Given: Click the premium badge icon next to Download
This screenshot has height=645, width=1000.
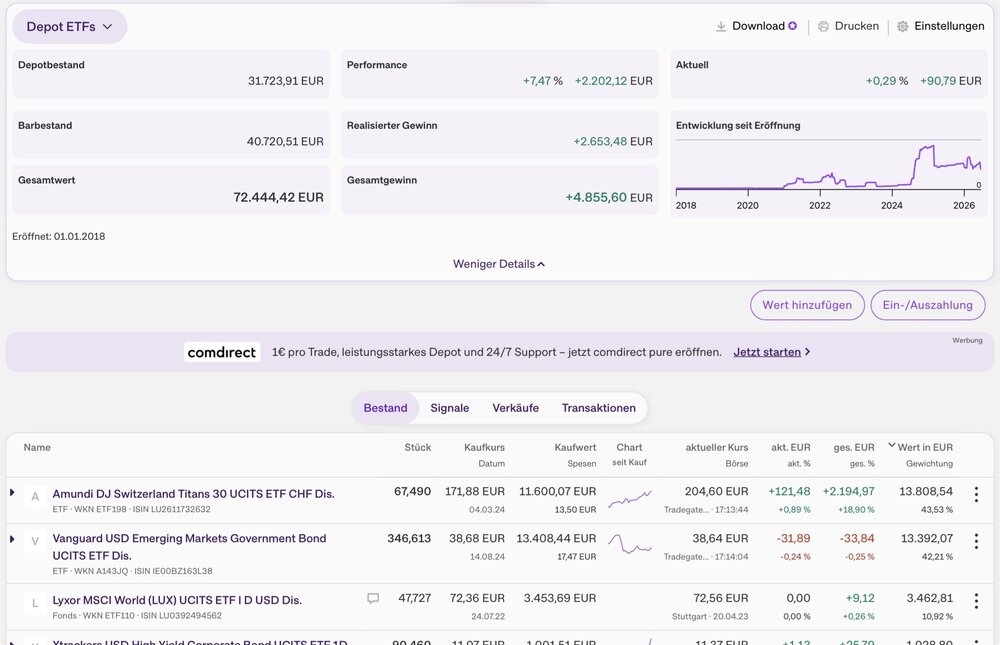Looking at the screenshot, I should pyautogui.click(x=793, y=26).
